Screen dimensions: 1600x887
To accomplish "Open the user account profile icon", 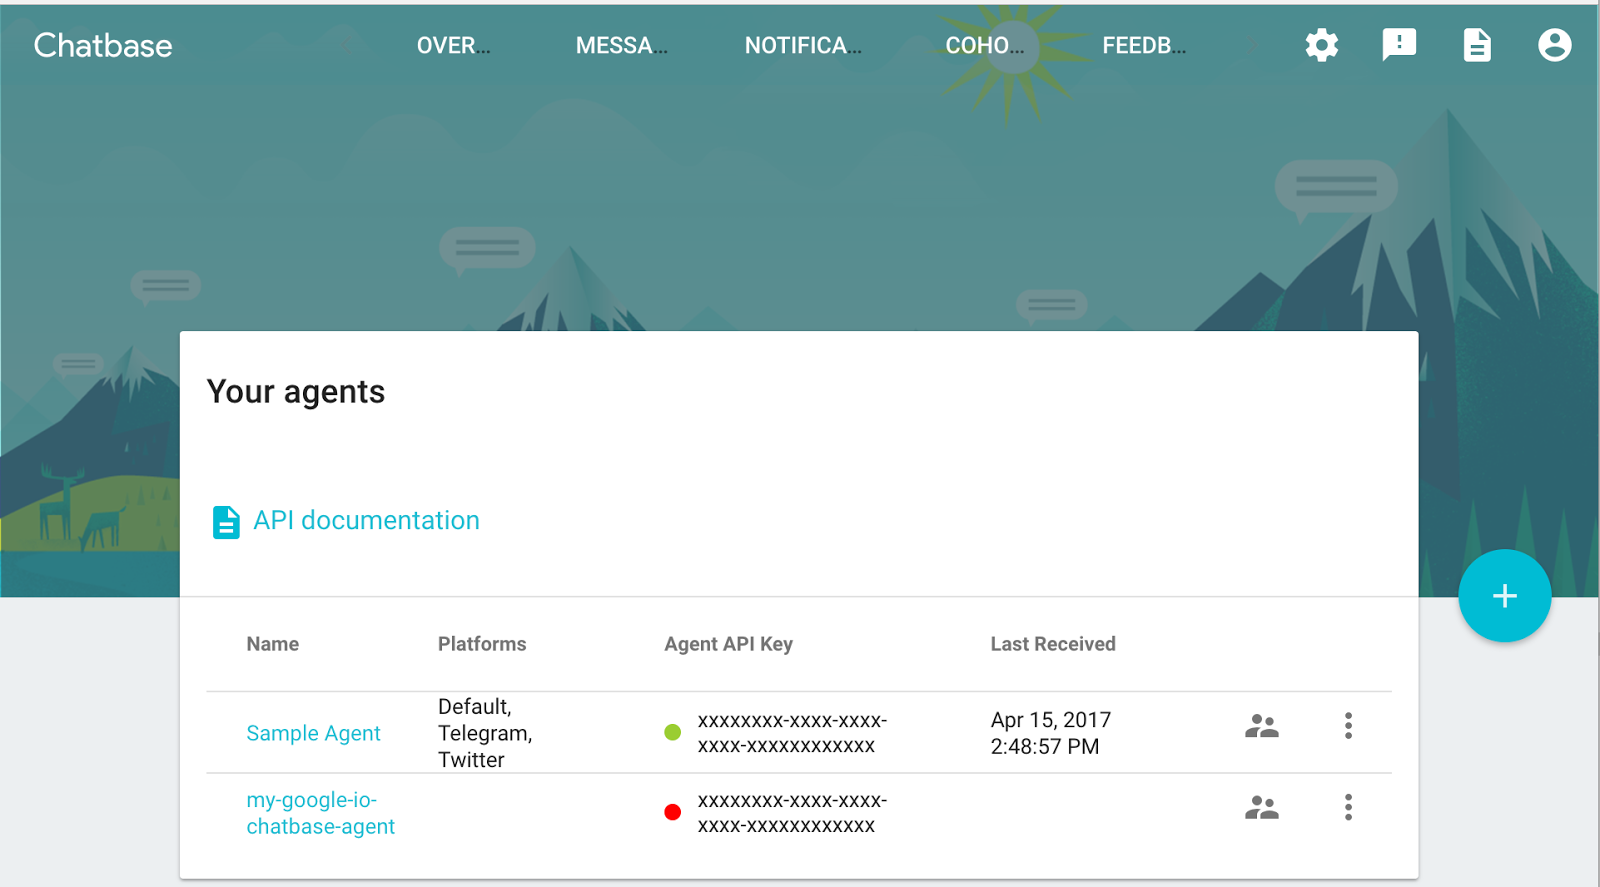I will click(1555, 45).
